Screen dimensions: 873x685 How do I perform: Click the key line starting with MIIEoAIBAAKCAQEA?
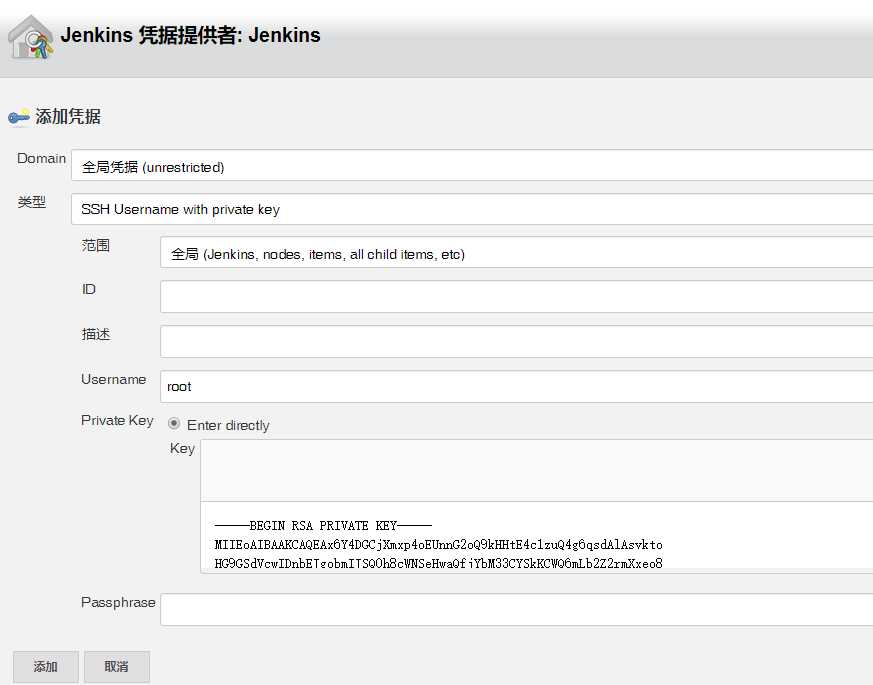click(x=438, y=545)
